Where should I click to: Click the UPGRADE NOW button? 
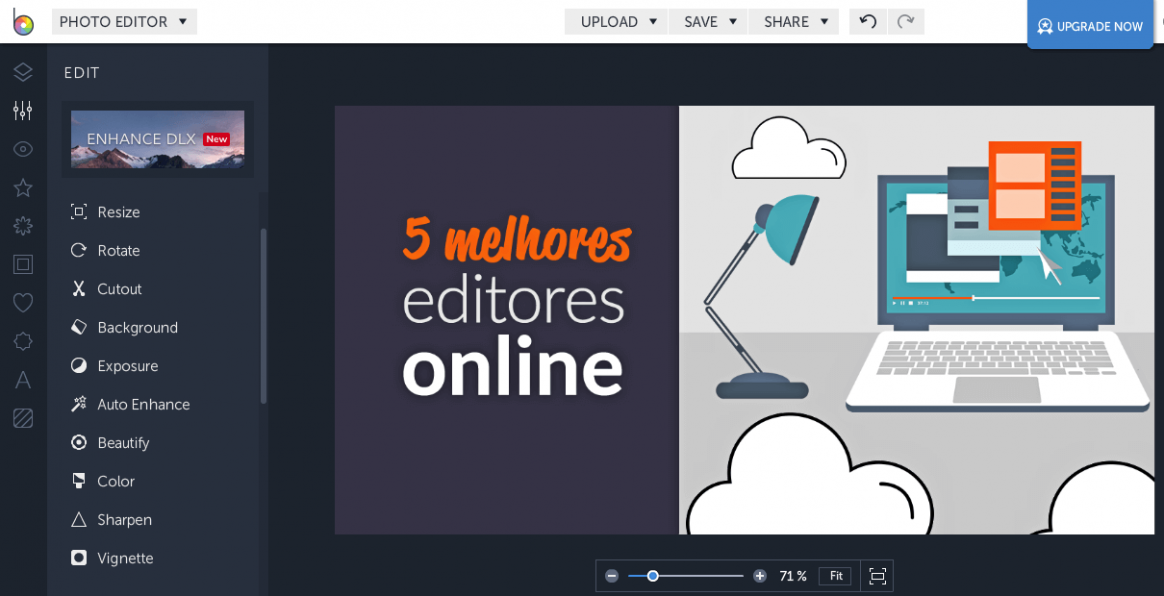1089,26
